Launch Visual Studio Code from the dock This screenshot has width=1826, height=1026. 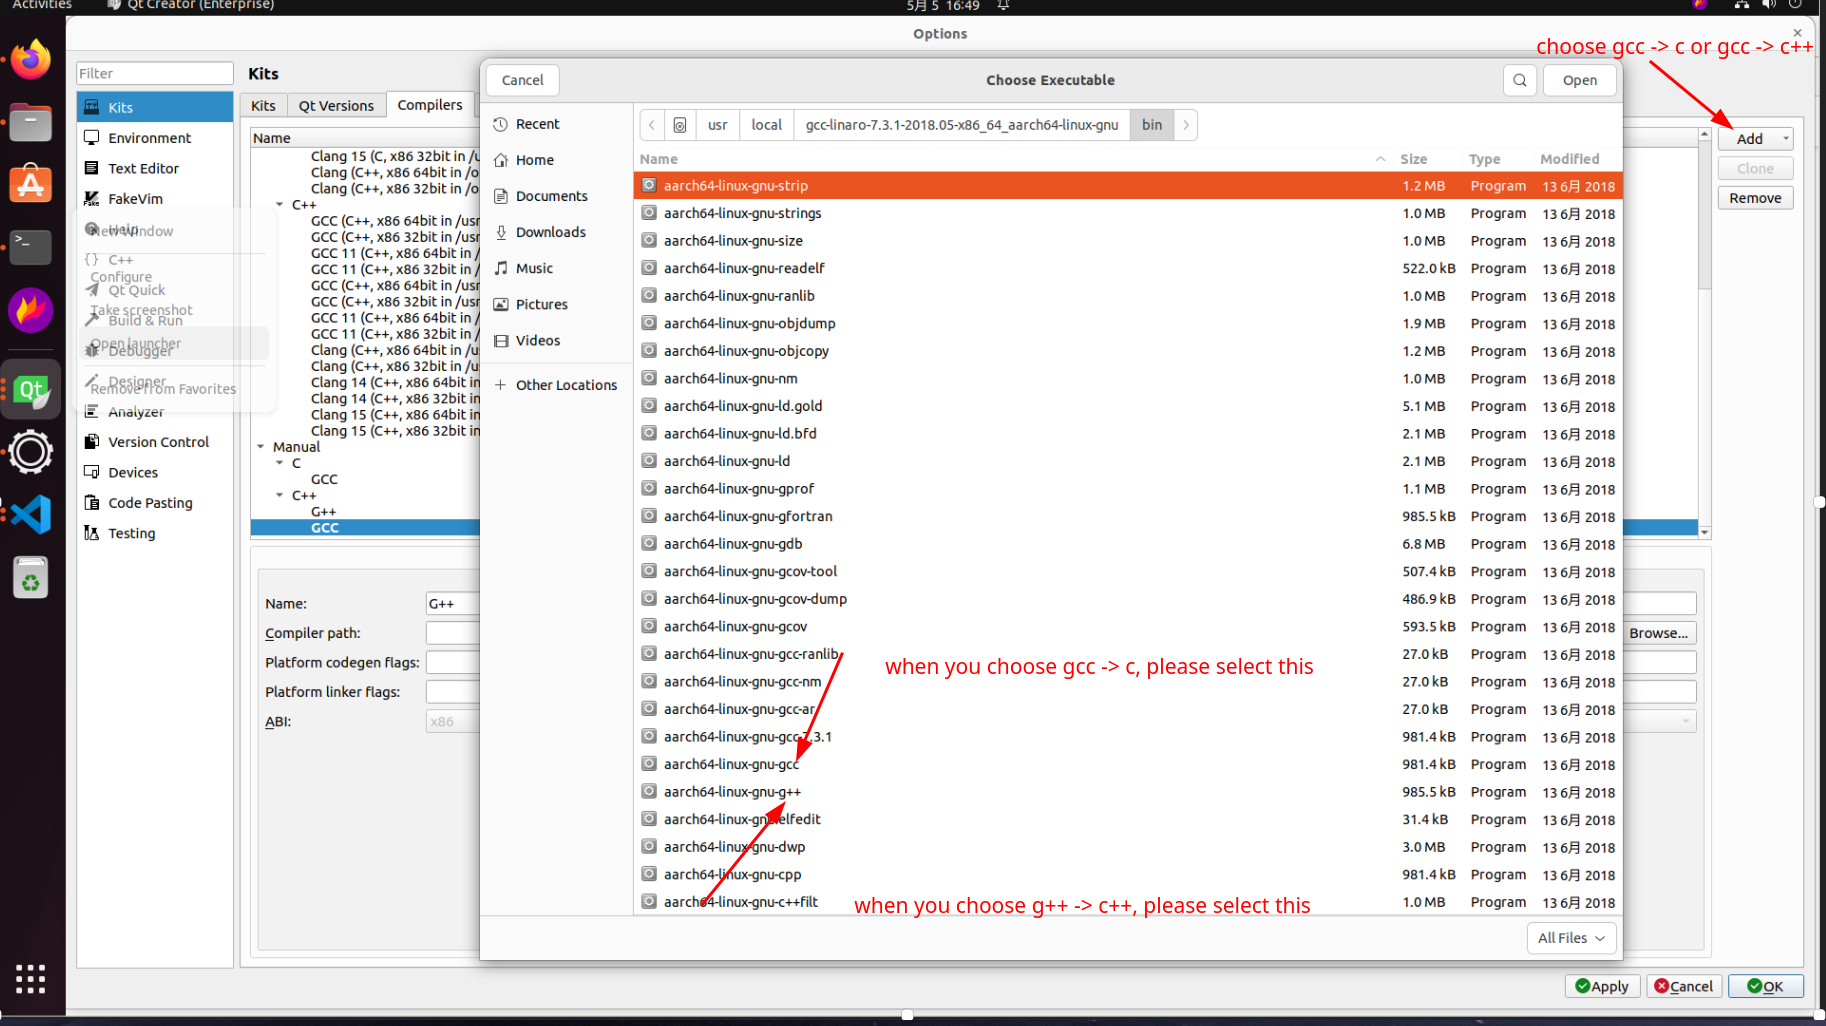[31, 515]
